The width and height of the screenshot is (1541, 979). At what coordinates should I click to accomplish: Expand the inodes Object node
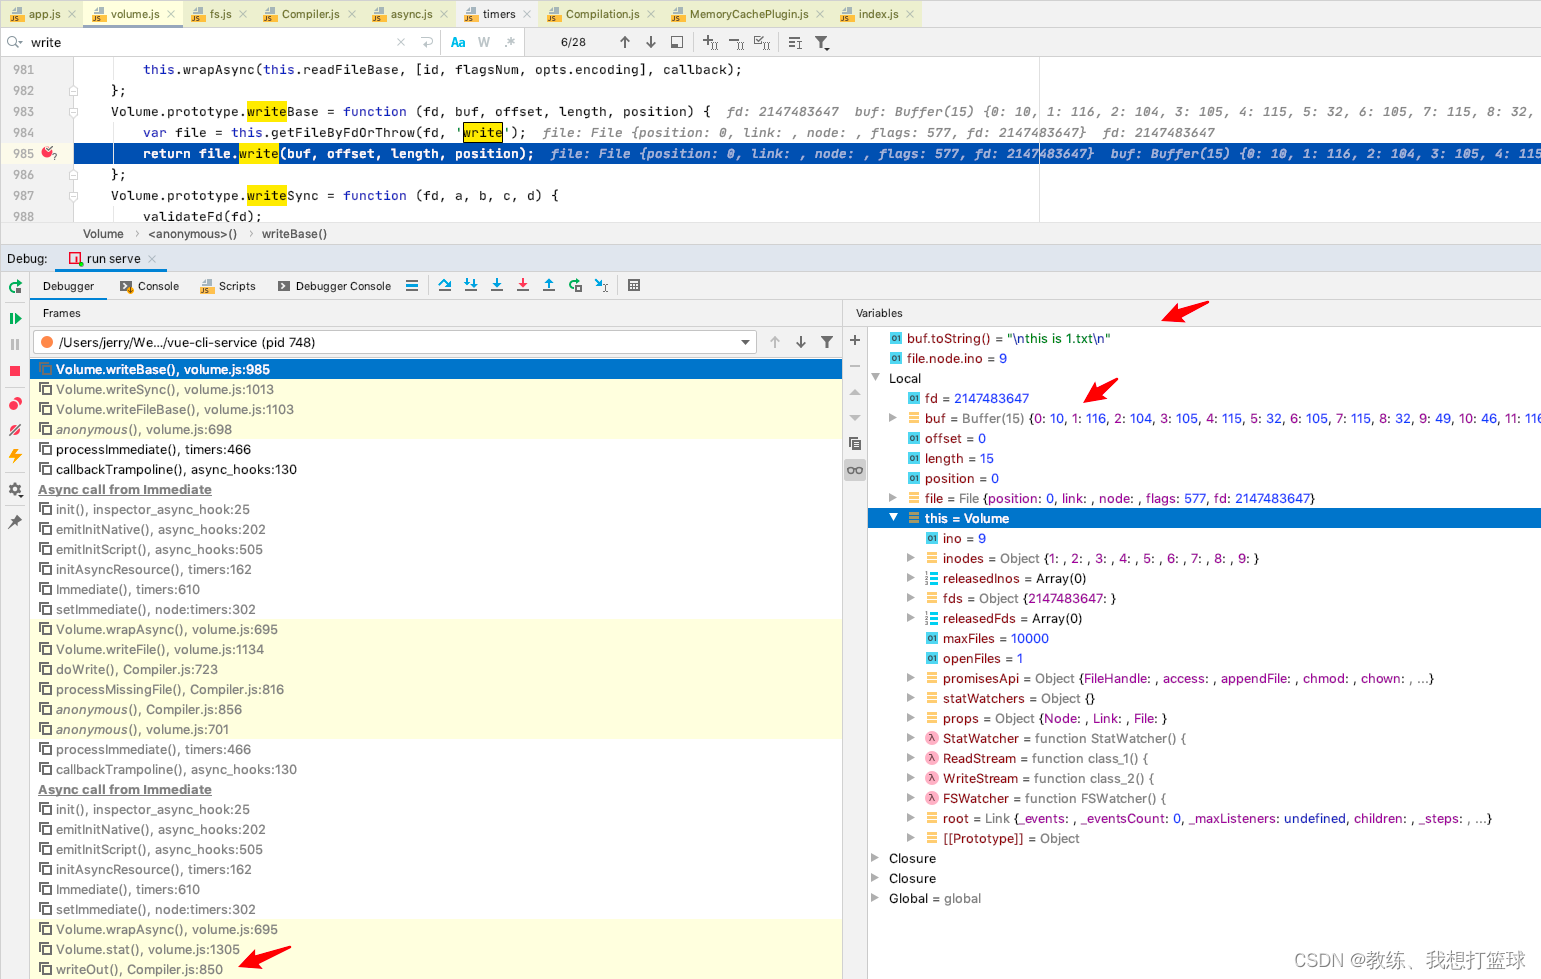(x=911, y=558)
